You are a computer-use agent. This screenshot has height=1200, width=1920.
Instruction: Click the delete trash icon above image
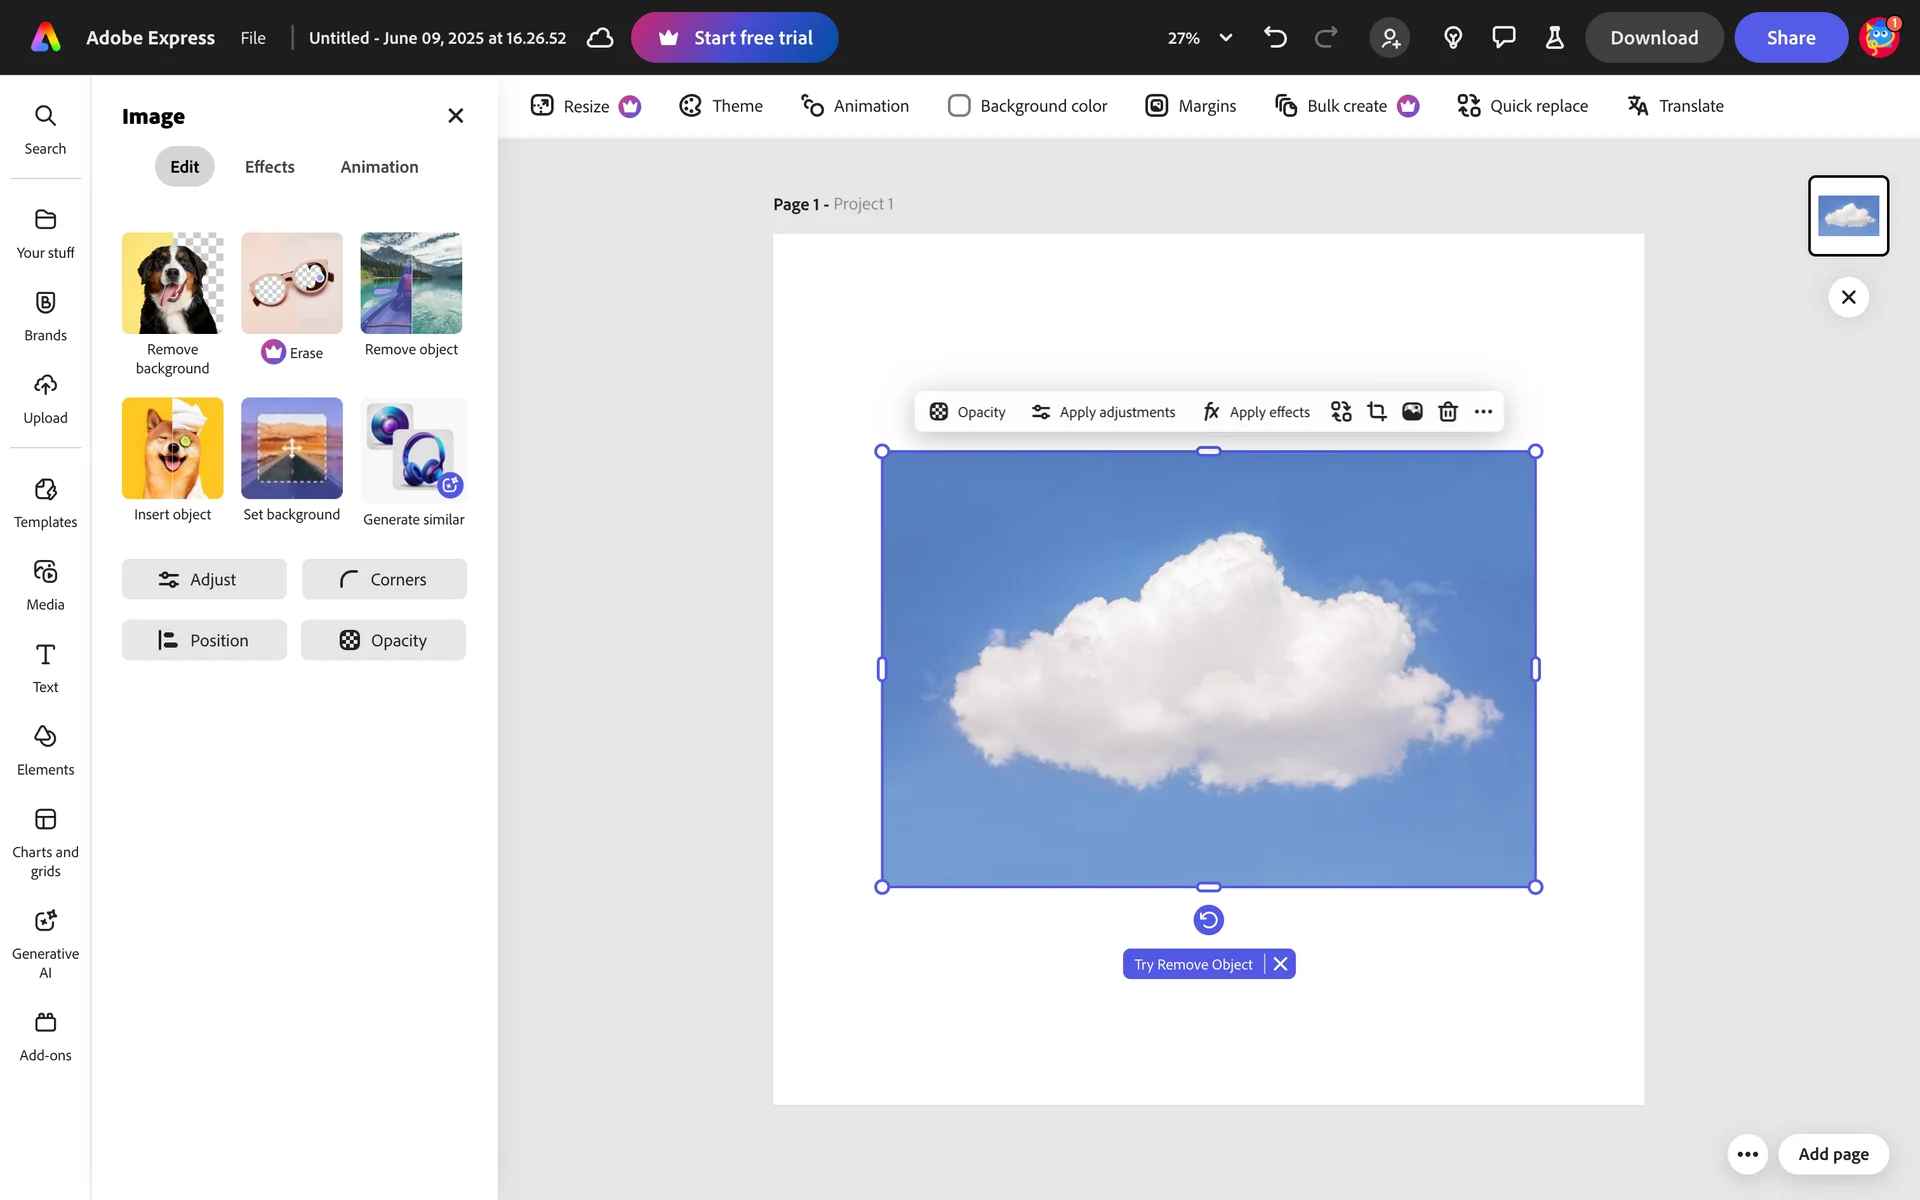[x=1447, y=412]
